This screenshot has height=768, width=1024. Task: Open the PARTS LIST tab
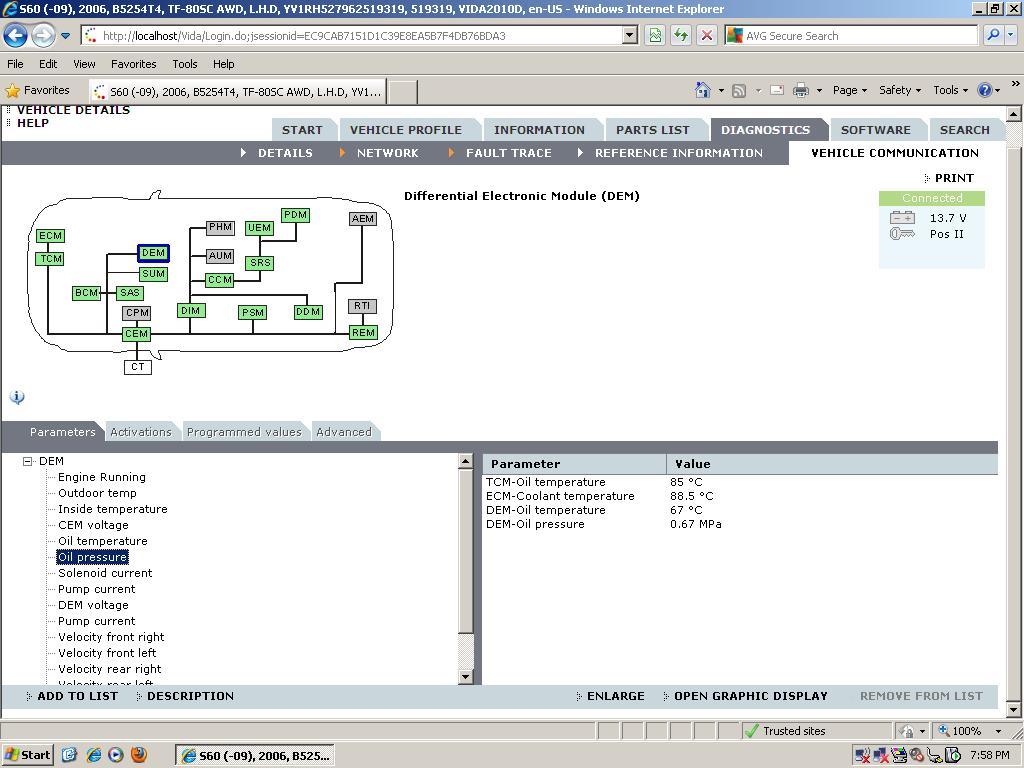[x=652, y=130]
